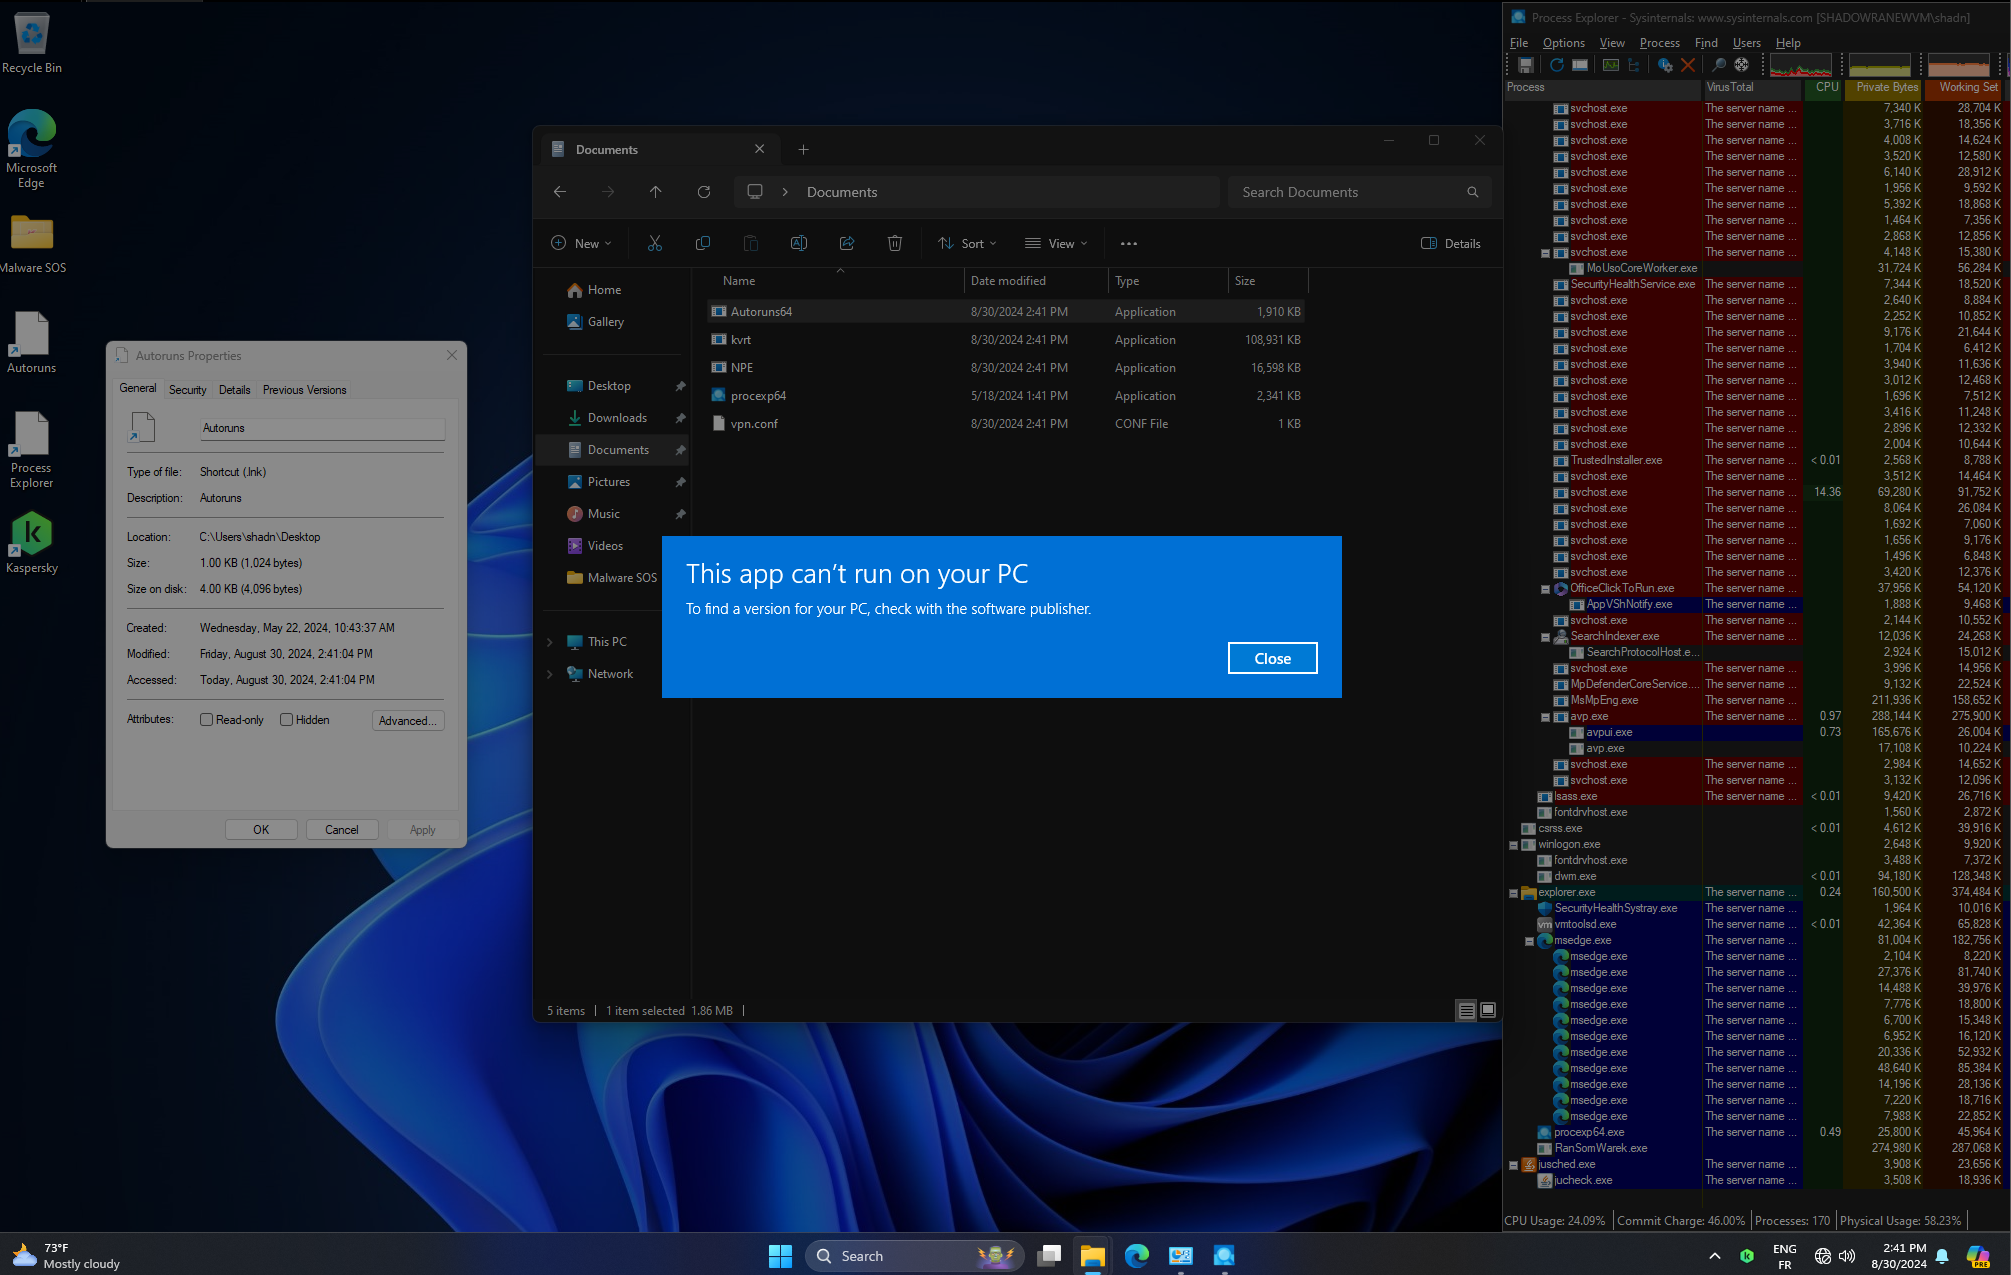Click the Save icon in Process Explorer
The image size is (2011, 1275).
[1526, 65]
